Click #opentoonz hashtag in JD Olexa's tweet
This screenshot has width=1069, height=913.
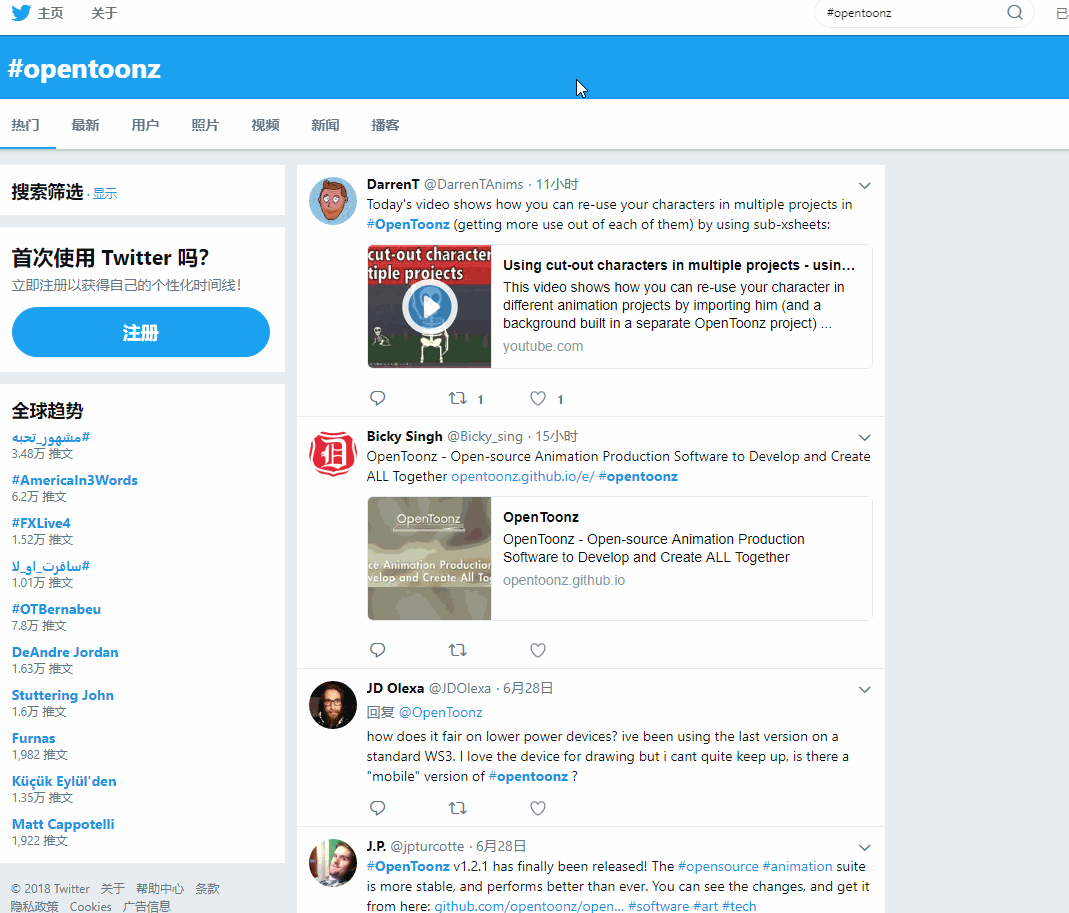pos(528,776)
